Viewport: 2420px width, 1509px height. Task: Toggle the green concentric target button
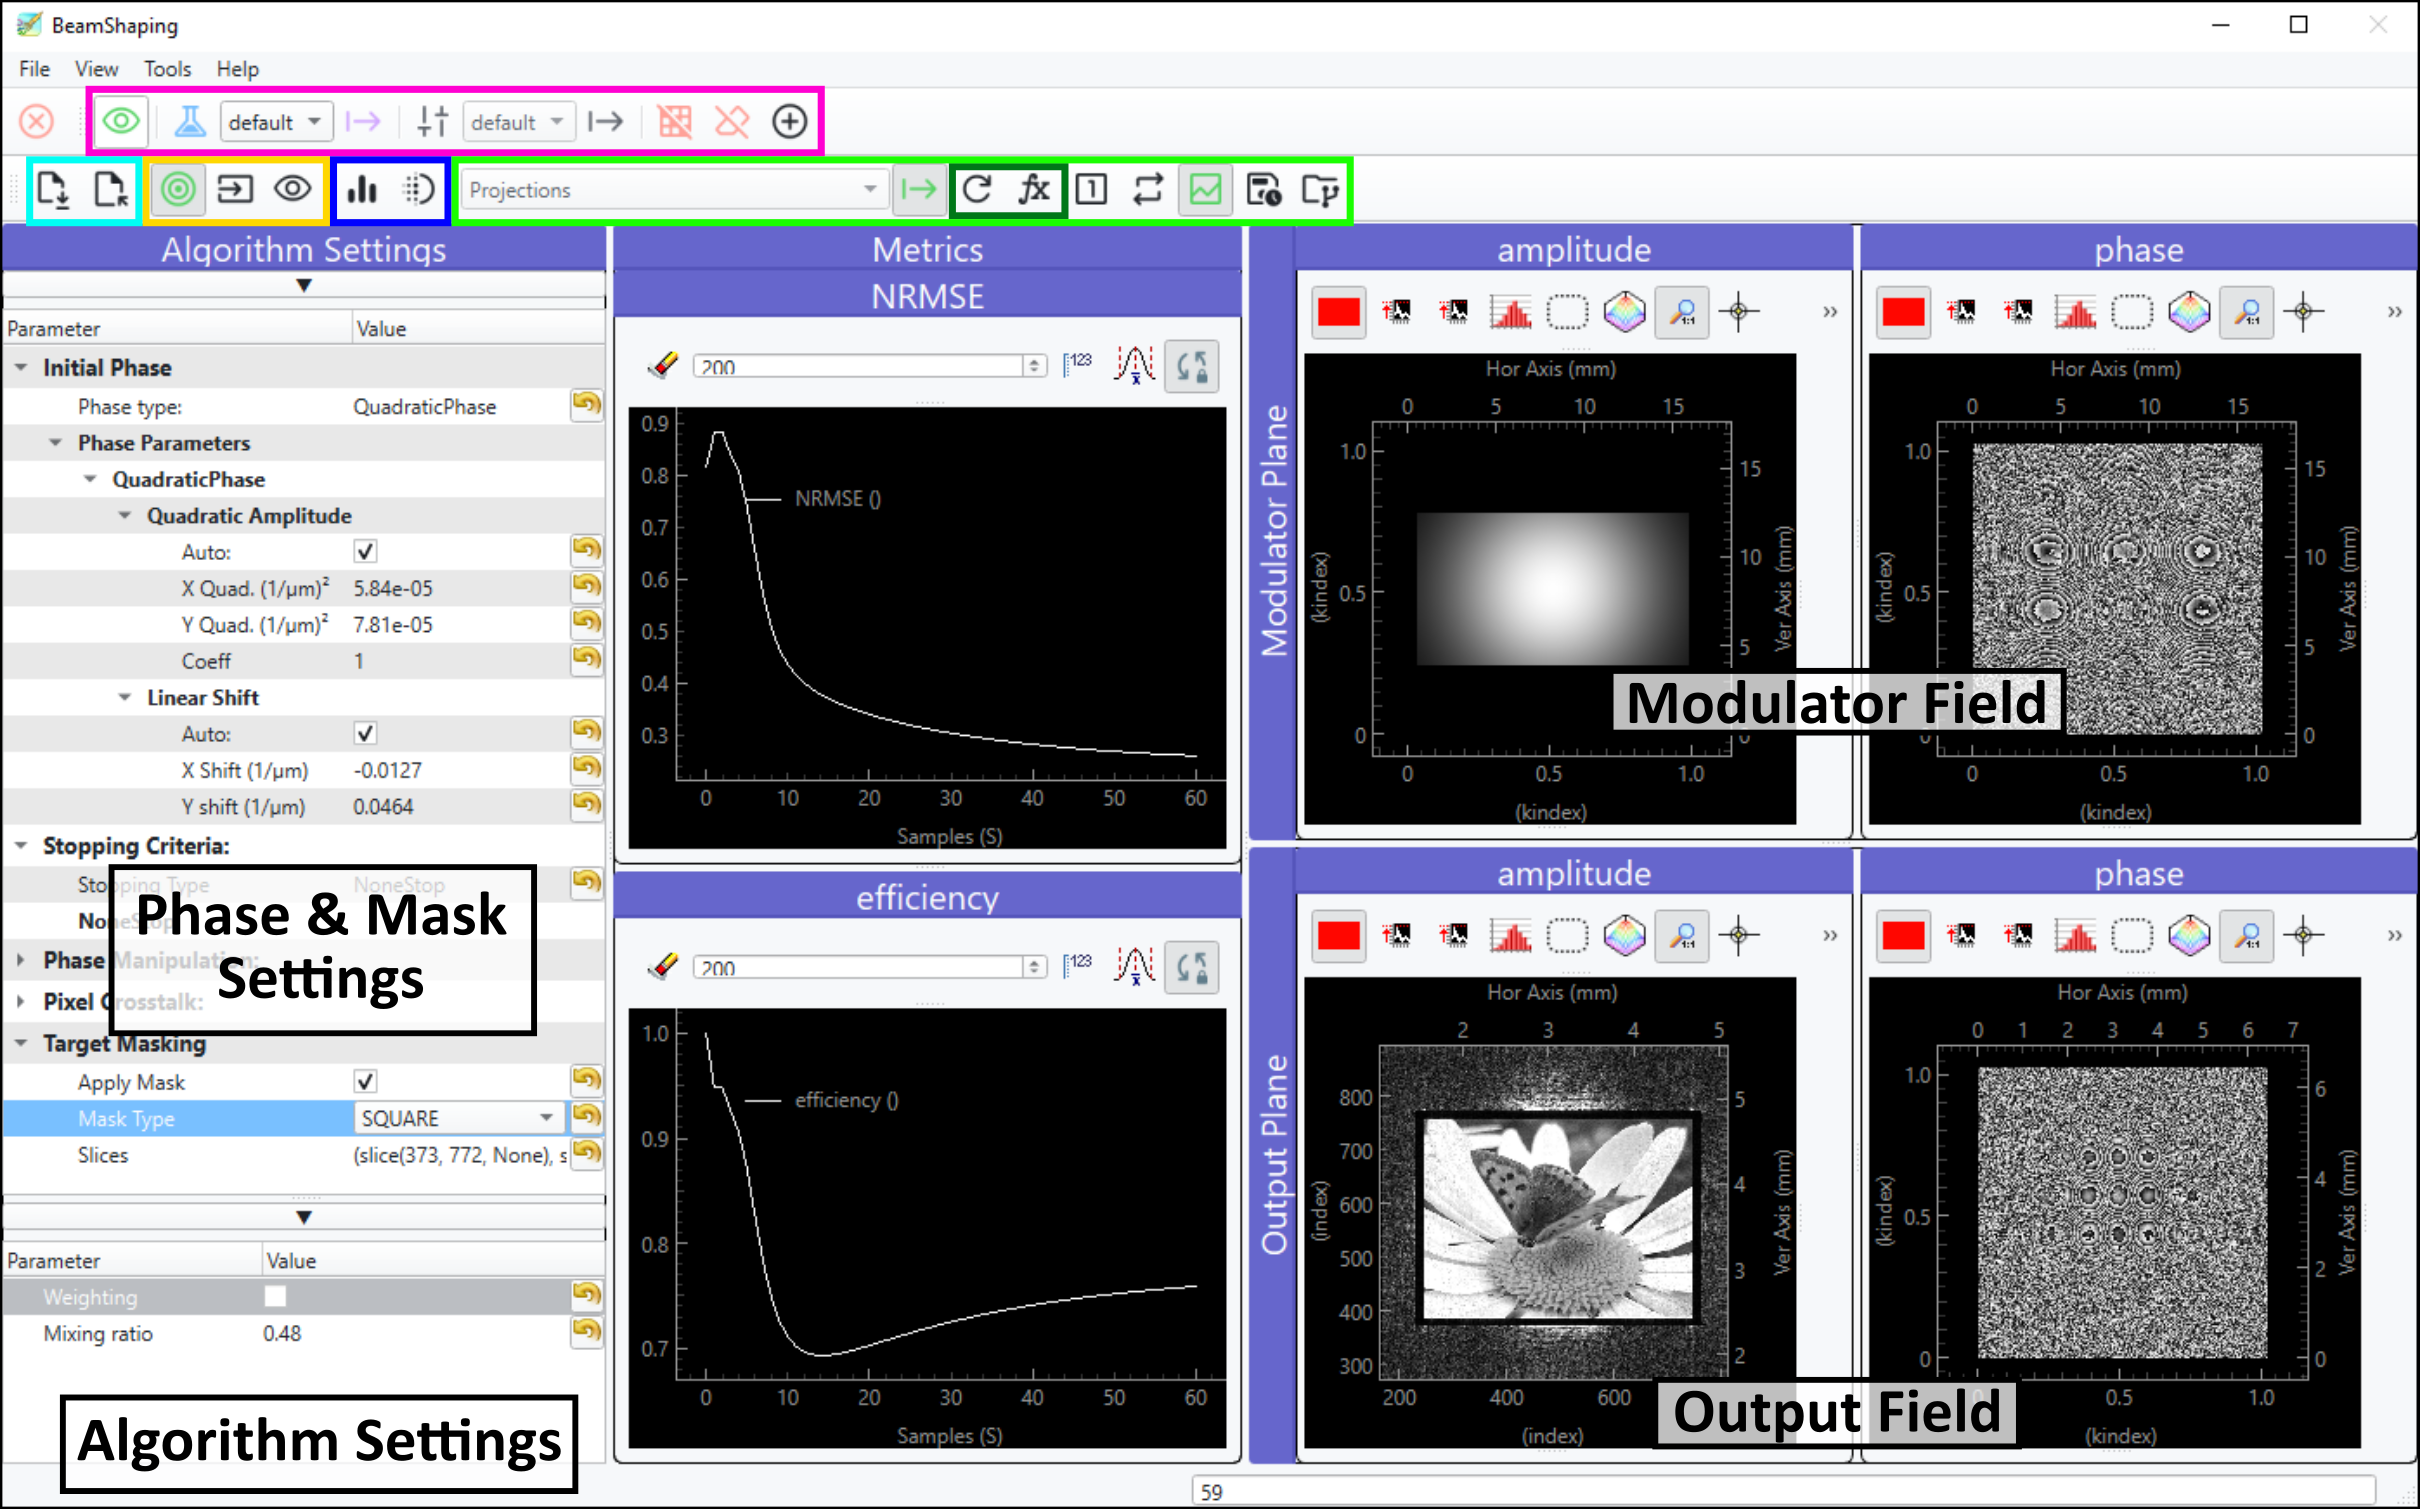(178, 189)
